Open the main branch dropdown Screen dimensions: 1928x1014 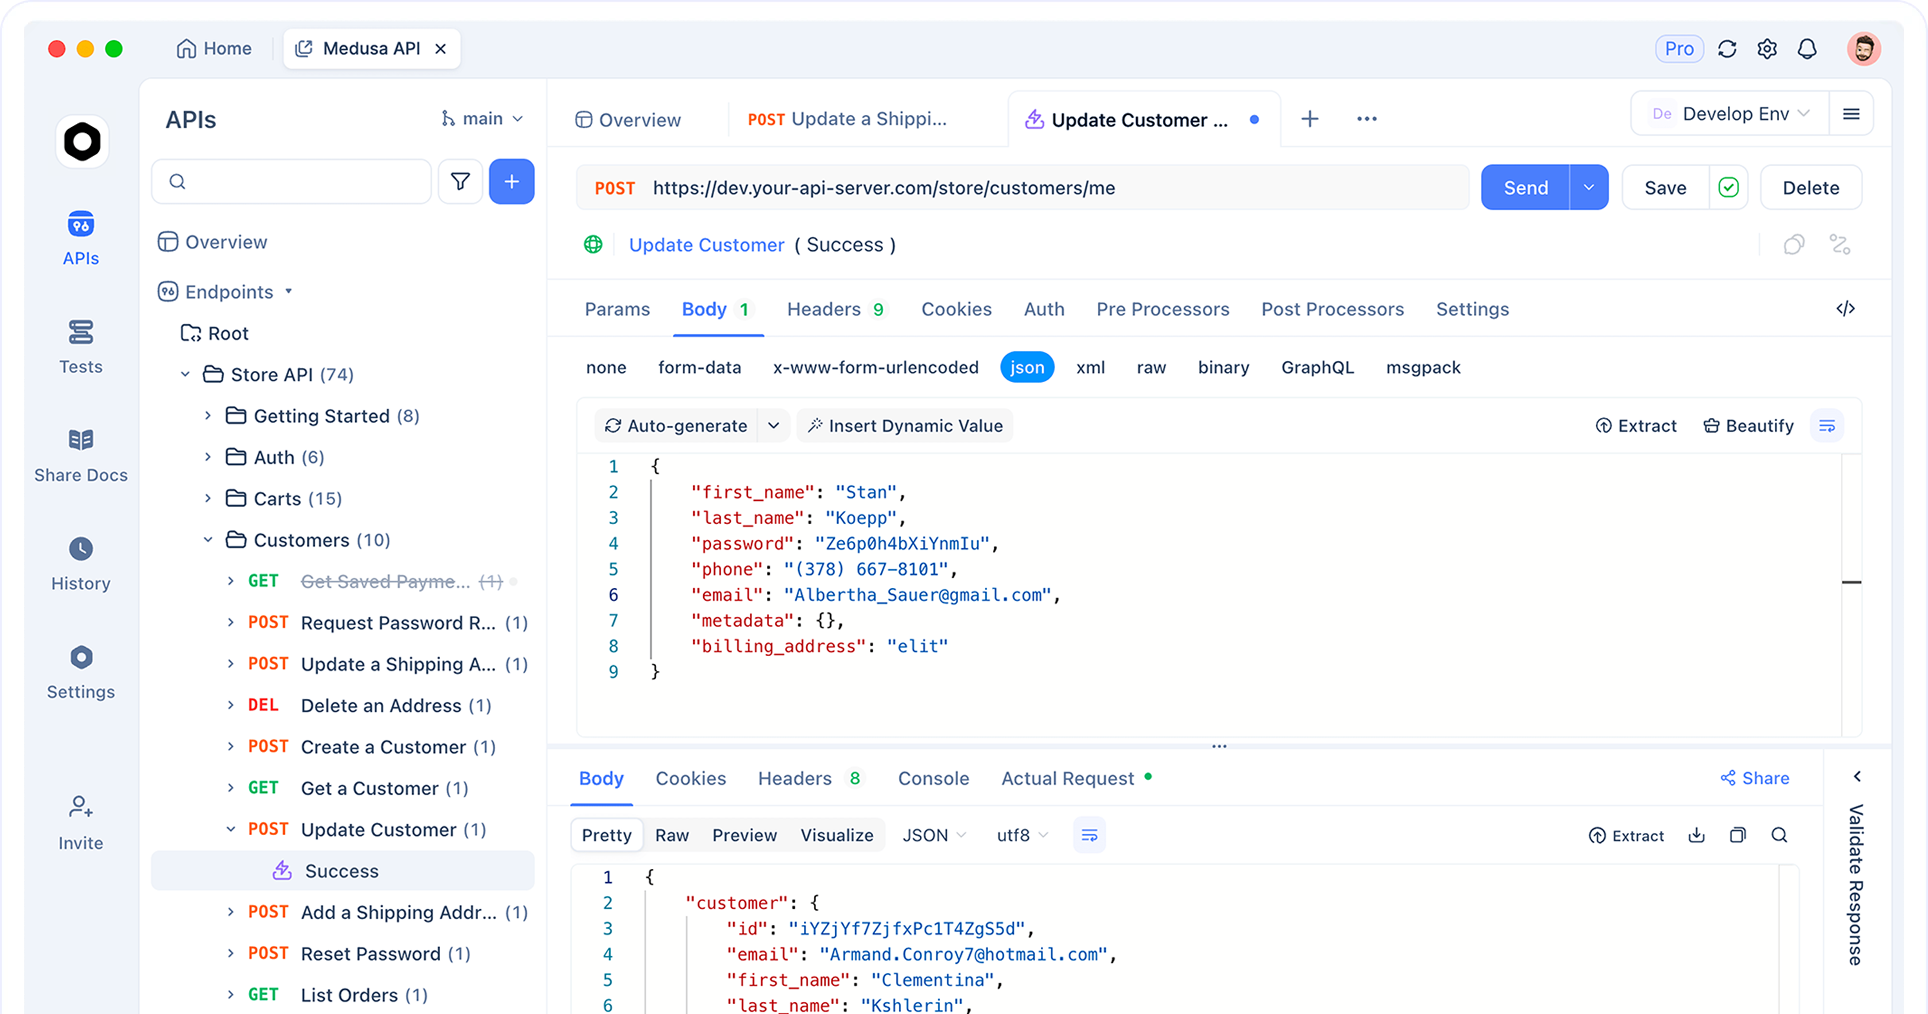click(x=482, y=119)
